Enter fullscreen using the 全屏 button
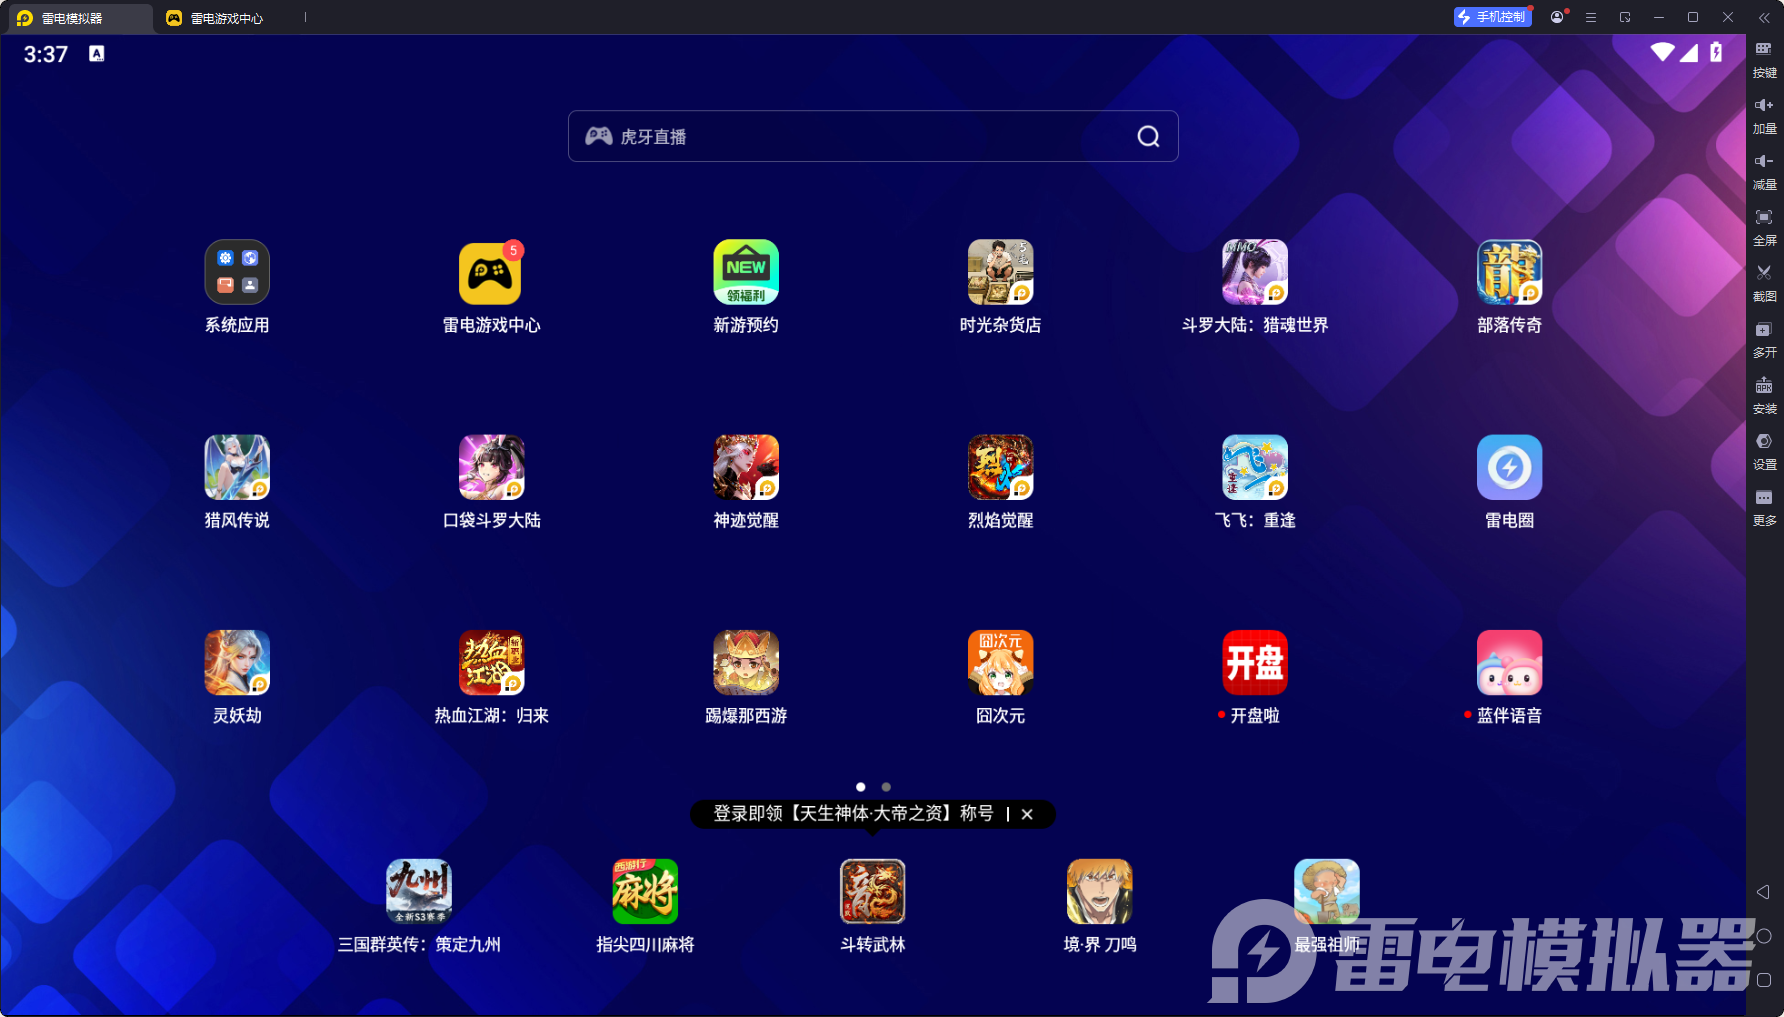1784x1017 pixels. [1764, 227]
